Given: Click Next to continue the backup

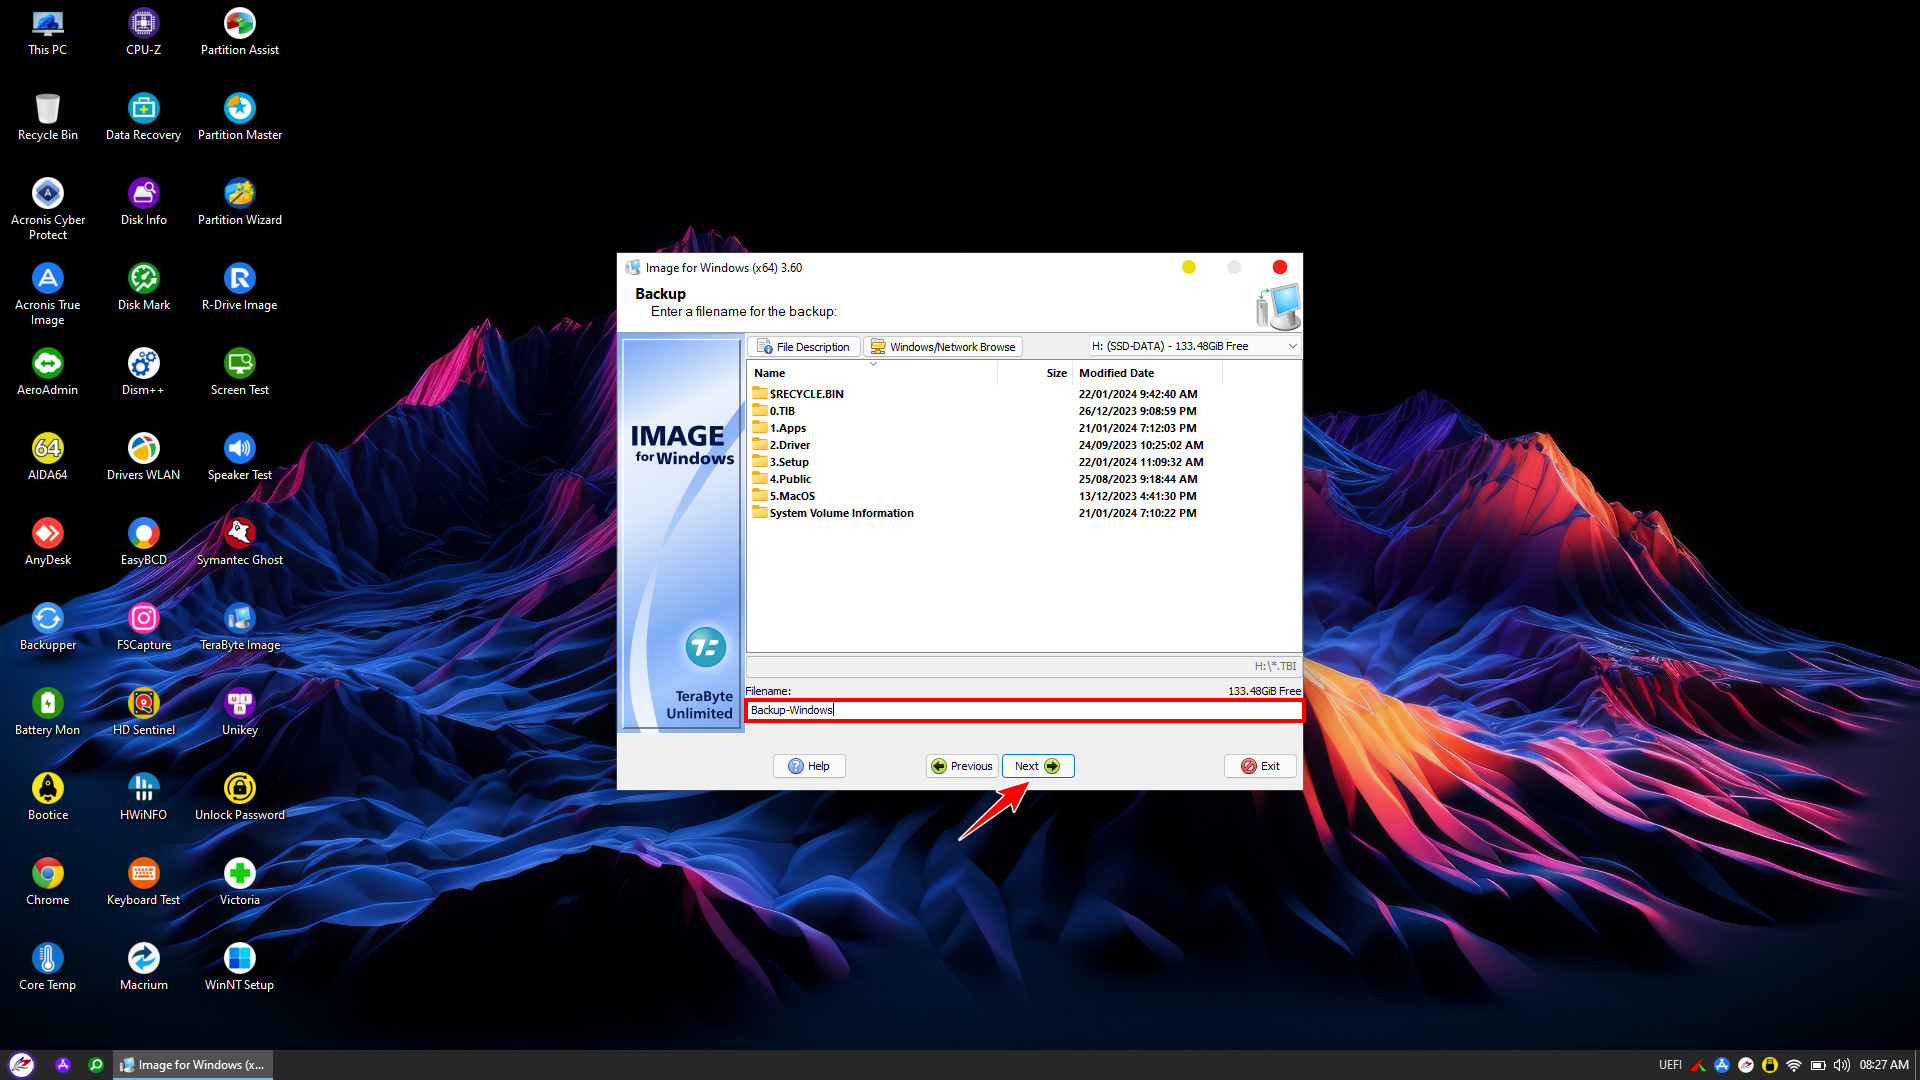Looking at the screenshot, I should [1037, 765].
